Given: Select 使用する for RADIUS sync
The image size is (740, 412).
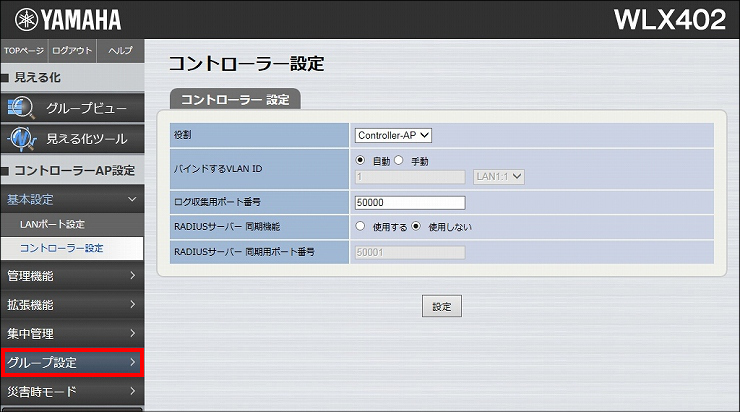Looking at the screenshot, I should coord(360,226).
